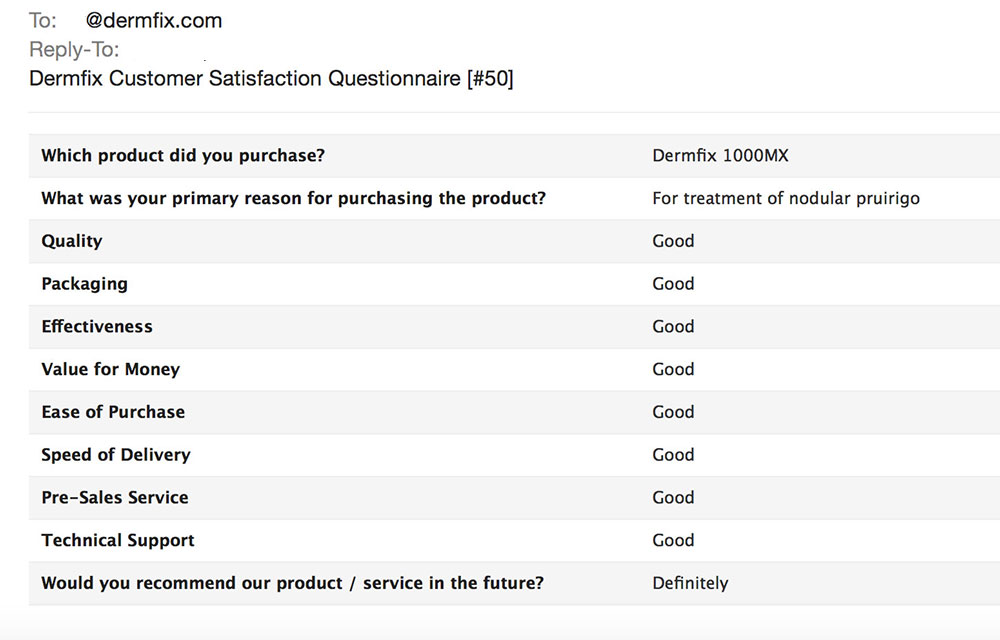1000x640 pixels.
Task: Select the 'Which product did you purchase?' row
Action: click(514, 156)
